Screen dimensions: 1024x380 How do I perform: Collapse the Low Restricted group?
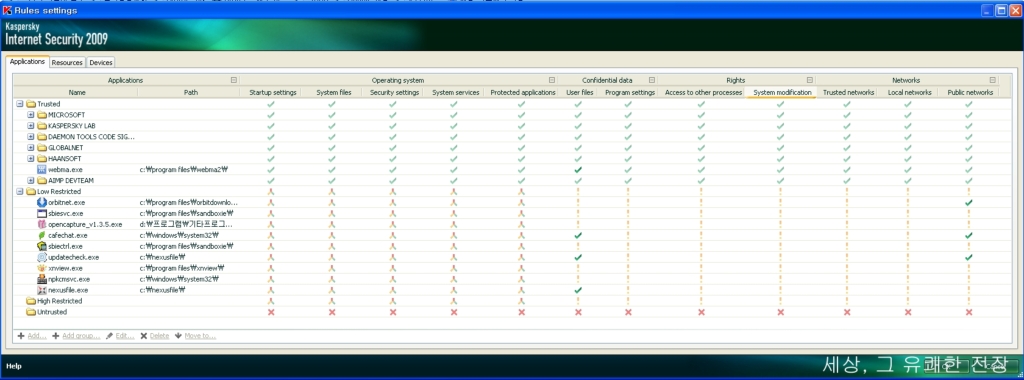coord(20,191)
